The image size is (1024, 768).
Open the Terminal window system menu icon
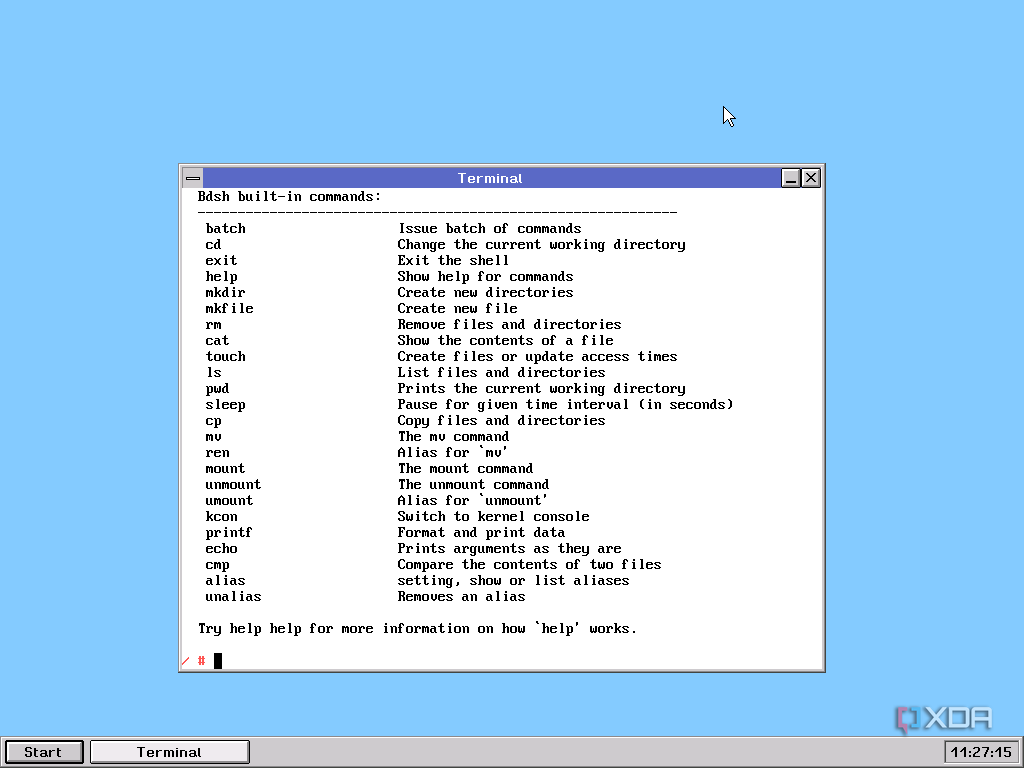(x=193, y=178)
